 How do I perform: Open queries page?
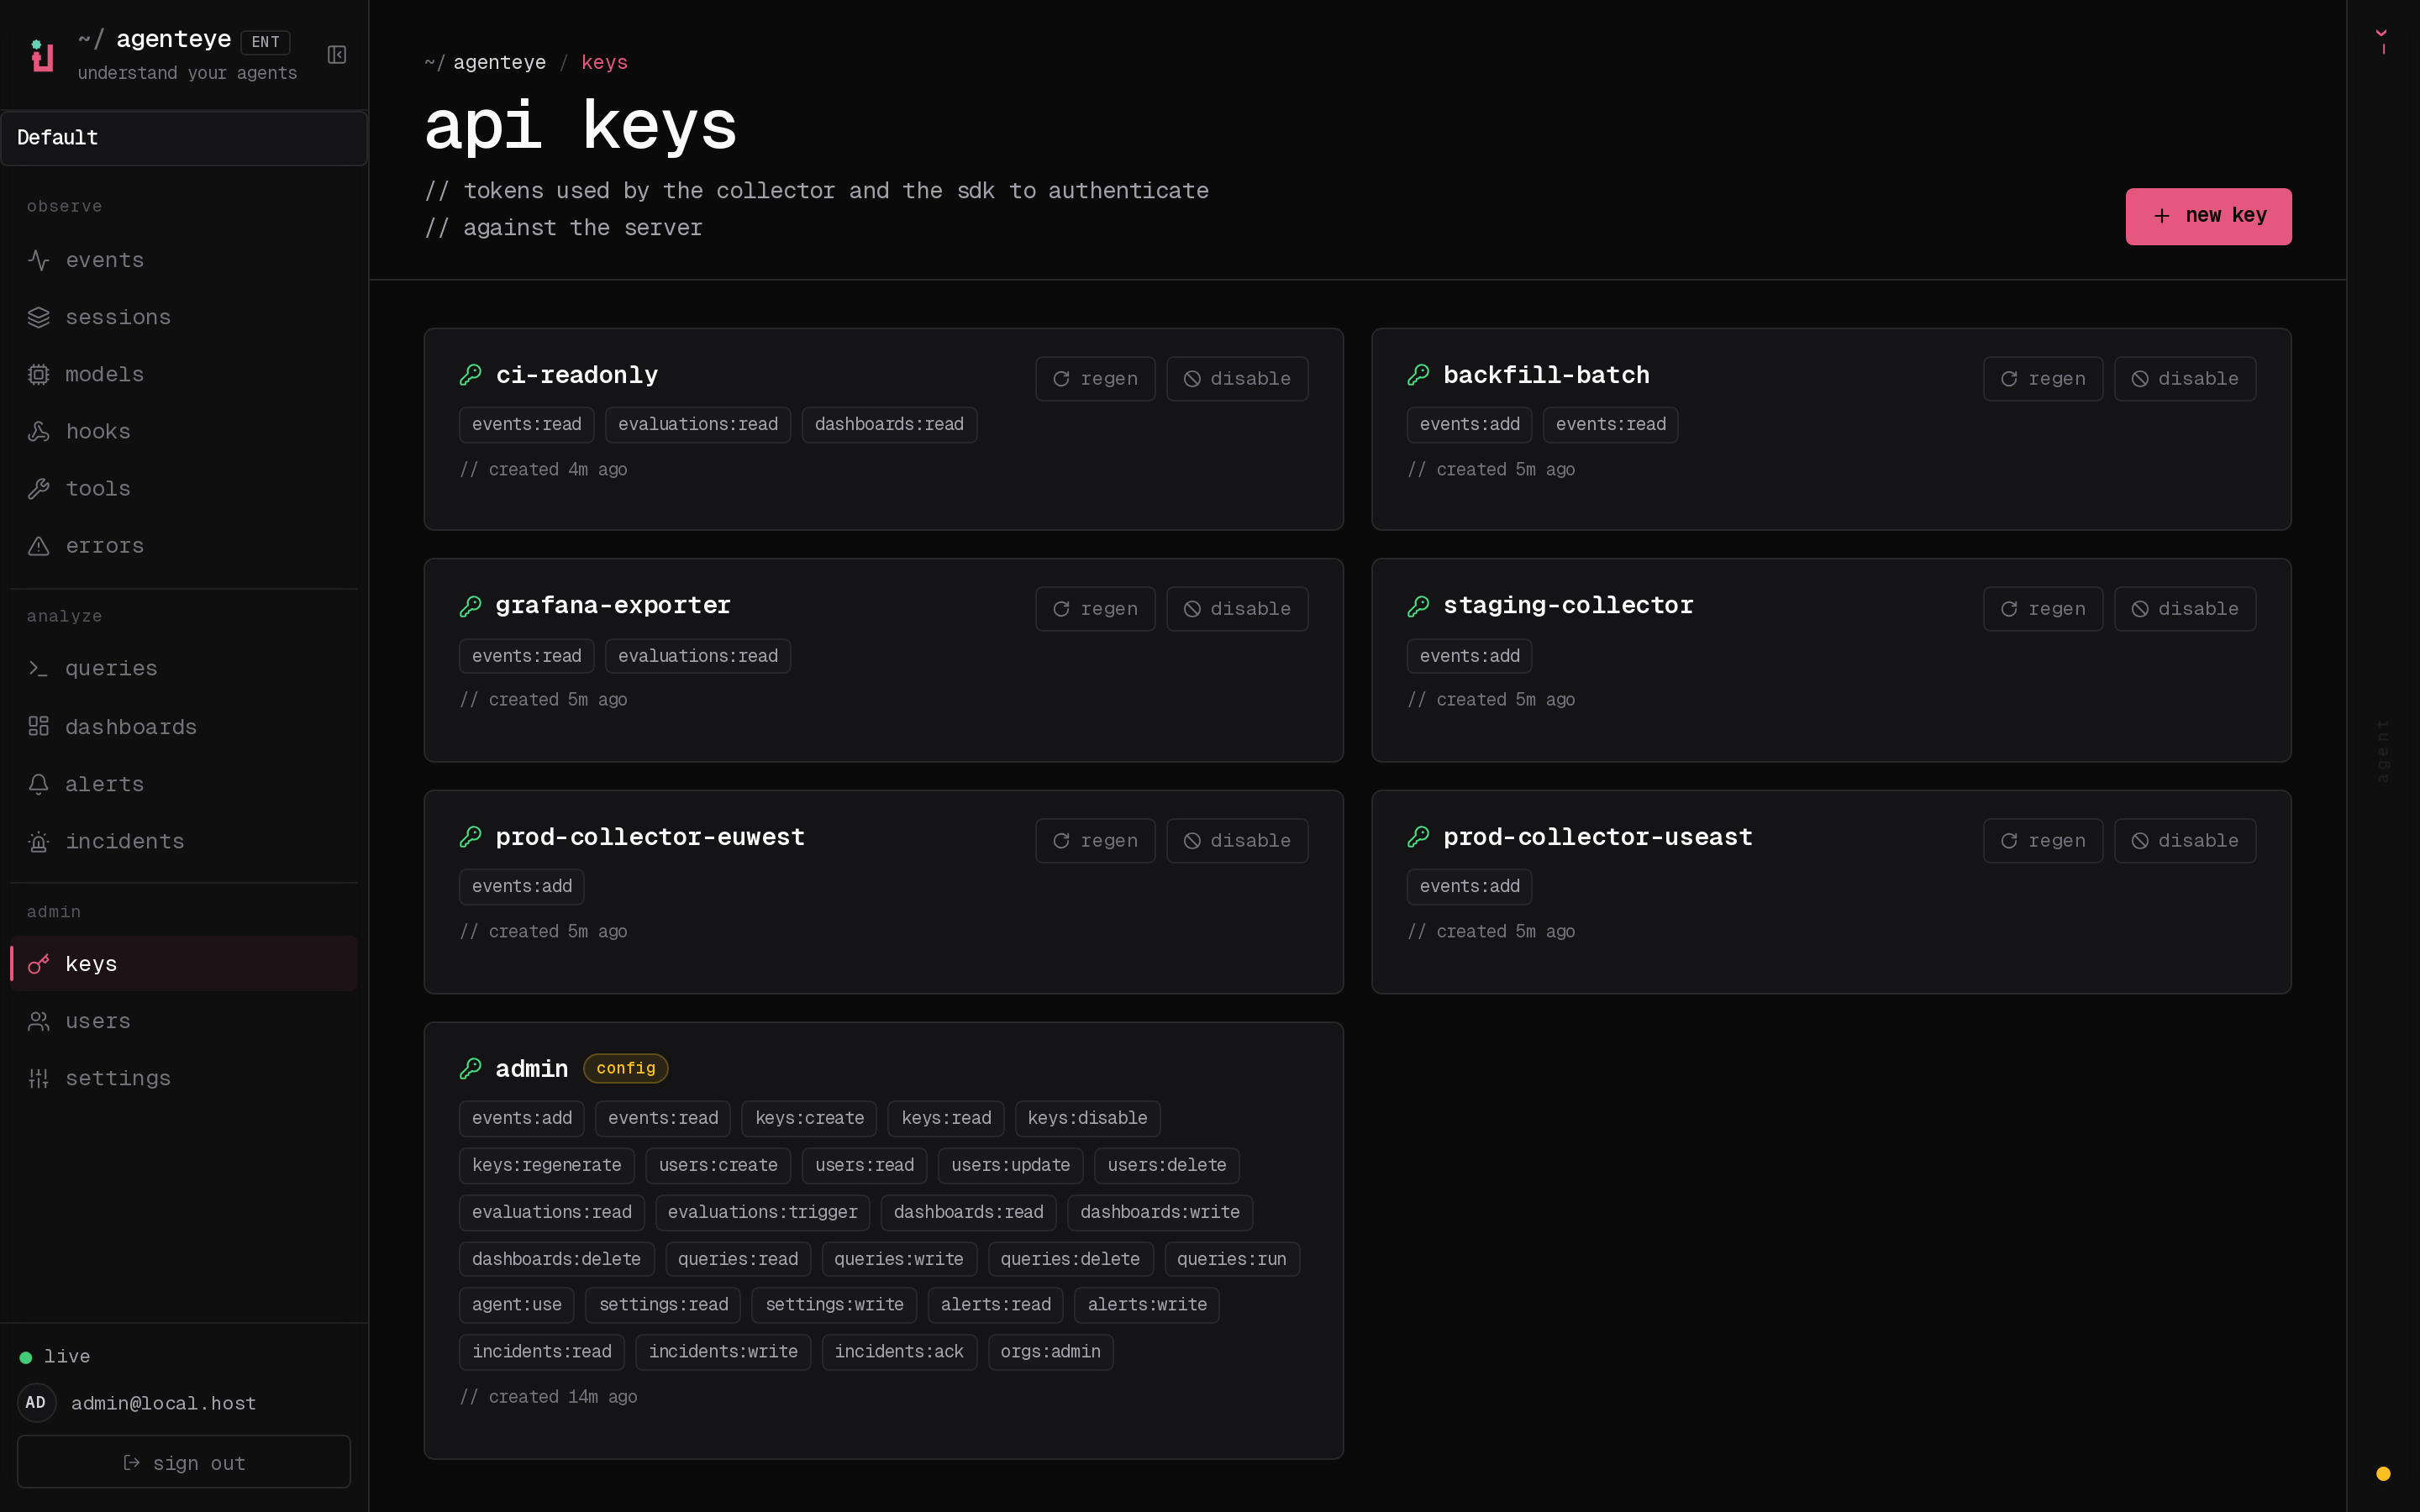coord(184,668)
